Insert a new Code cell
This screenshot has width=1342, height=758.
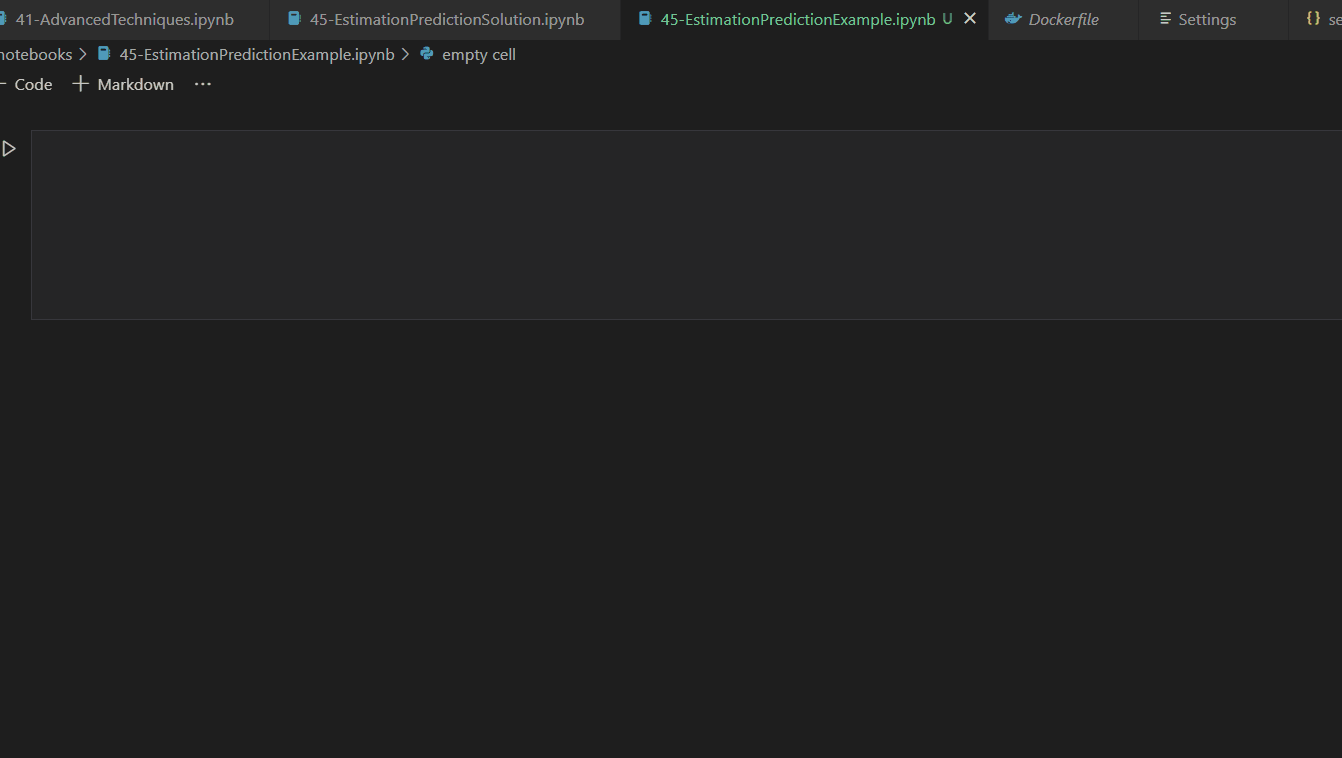point(31,84)
